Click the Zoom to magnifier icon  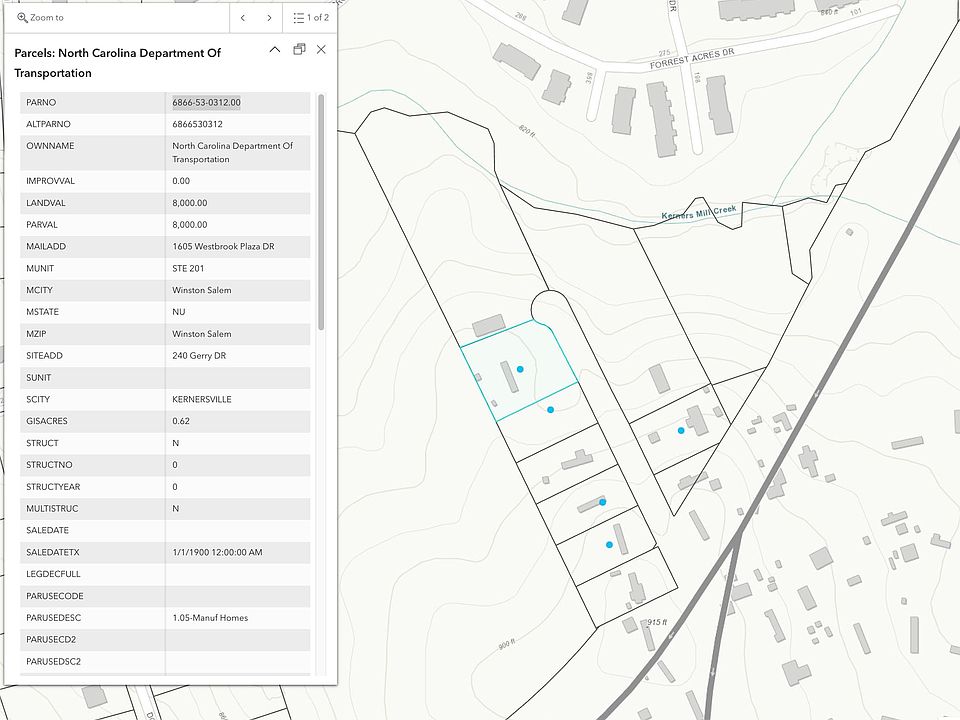[22, 18]
